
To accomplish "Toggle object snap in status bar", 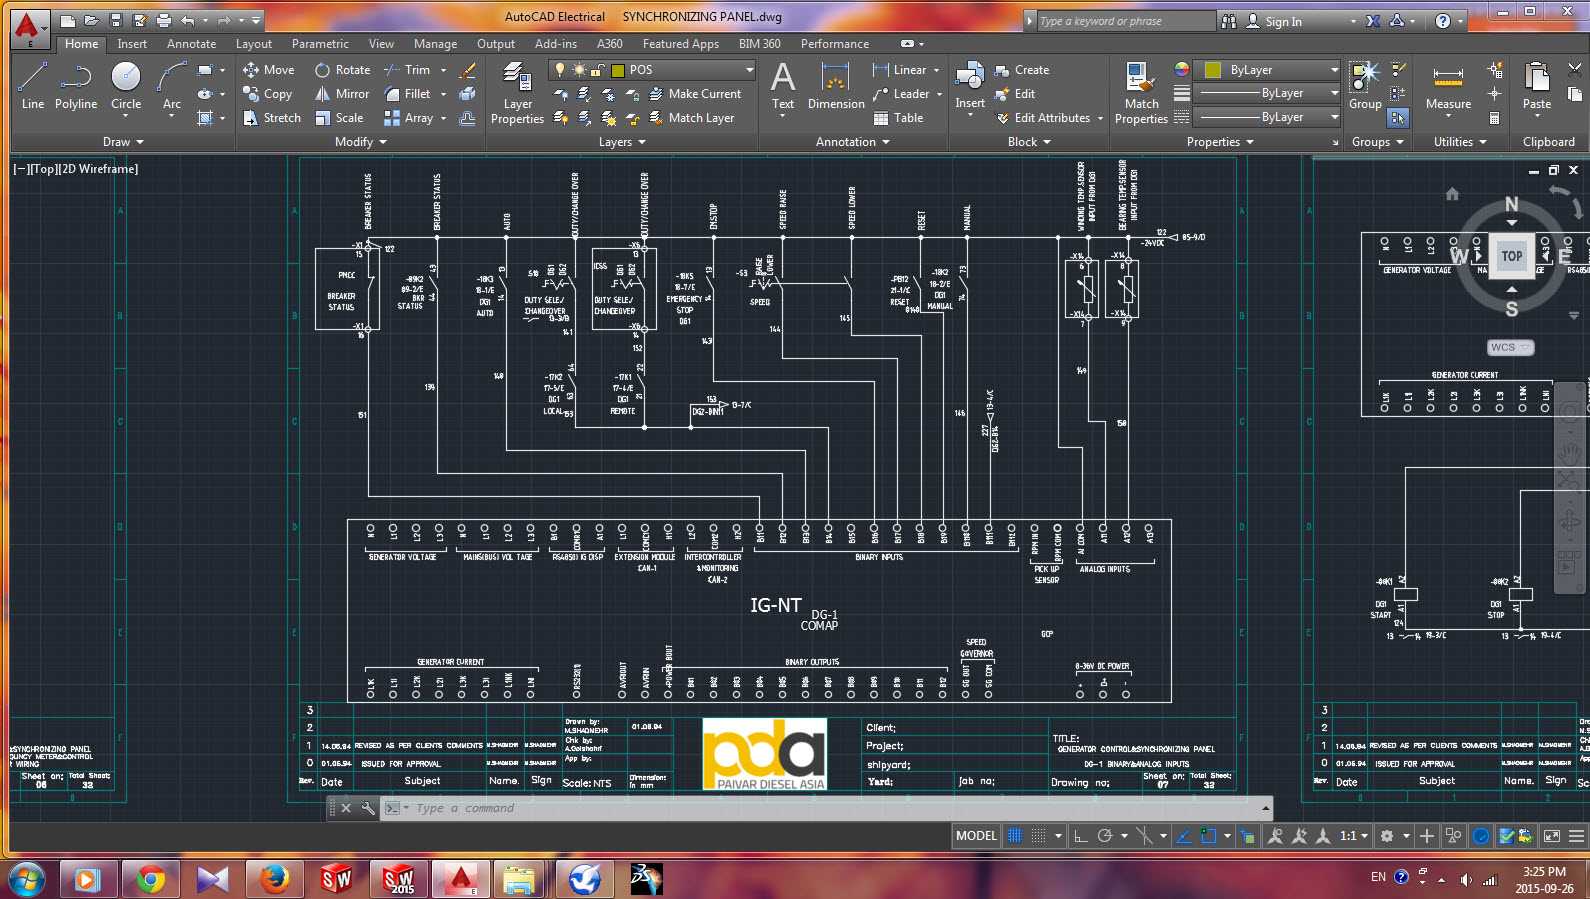I will [1208, 836].
